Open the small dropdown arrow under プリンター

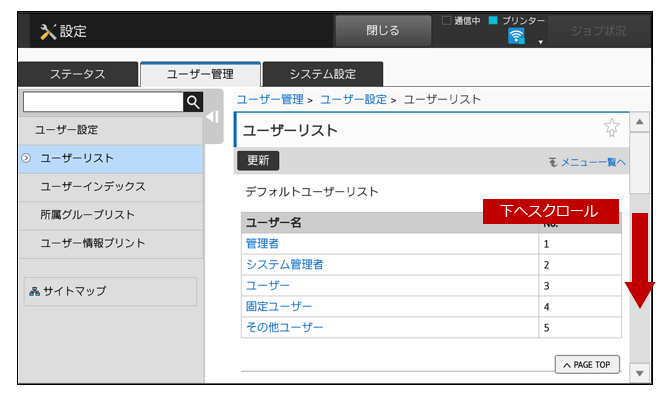541,42
